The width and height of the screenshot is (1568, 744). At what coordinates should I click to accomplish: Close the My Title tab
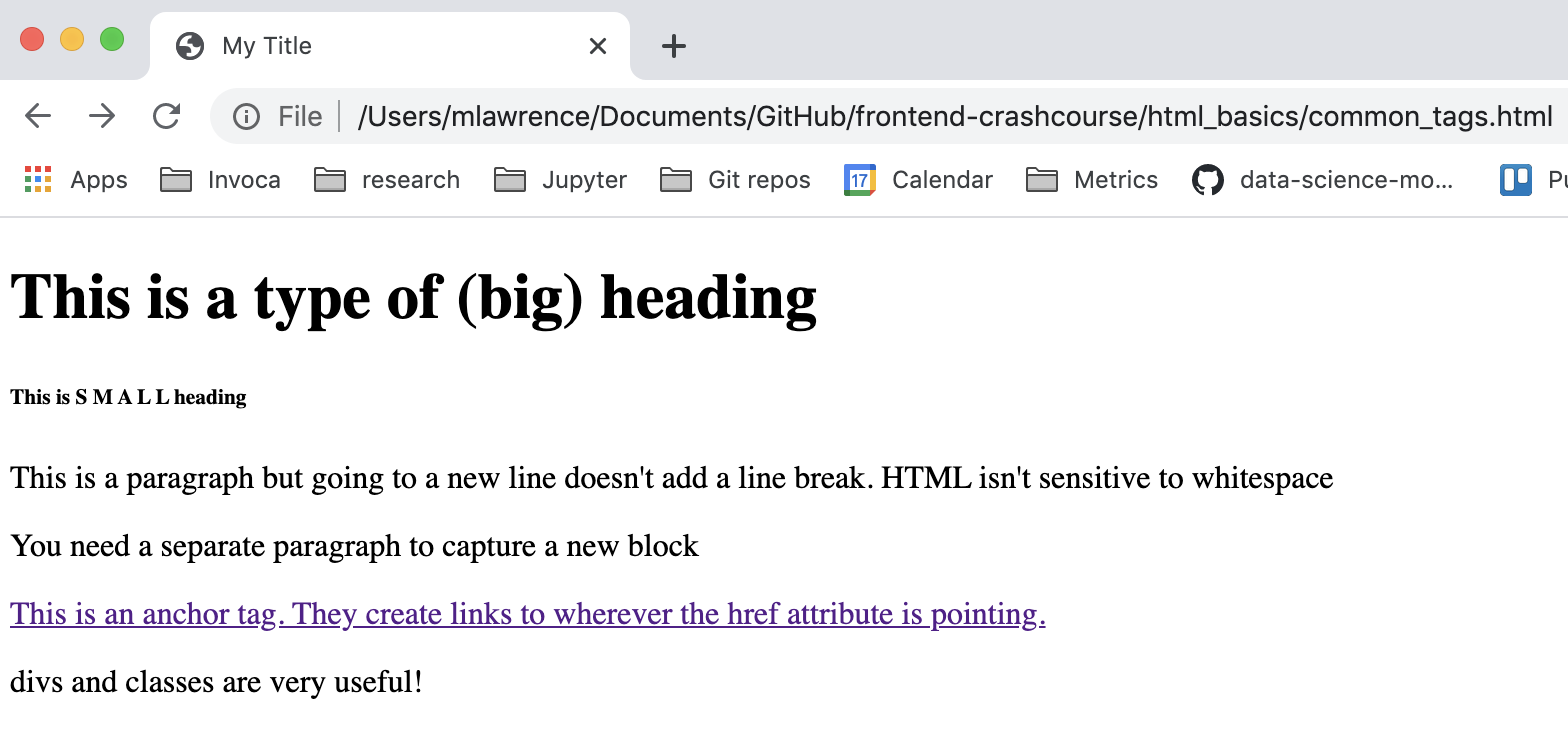[598, 46]
